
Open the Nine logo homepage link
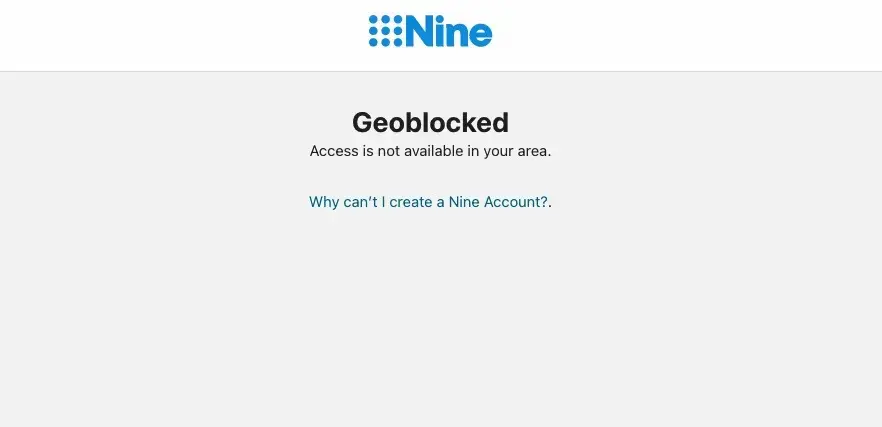[431, 32]
